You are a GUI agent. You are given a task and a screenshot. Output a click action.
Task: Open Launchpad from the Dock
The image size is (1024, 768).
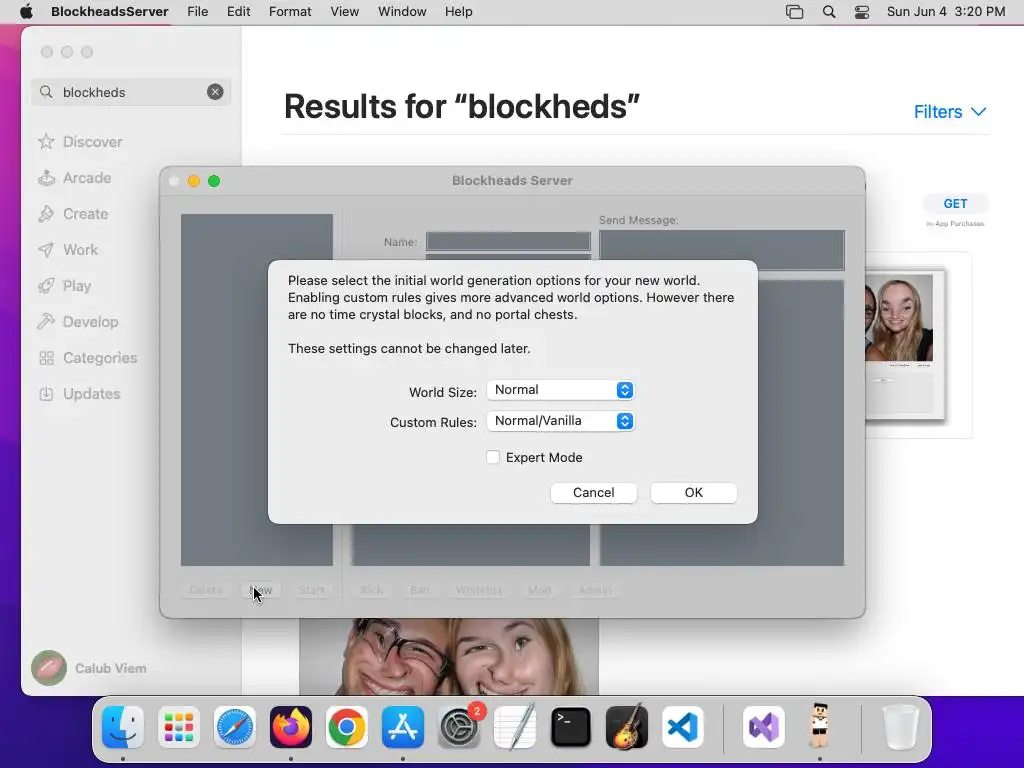point(179,727)
